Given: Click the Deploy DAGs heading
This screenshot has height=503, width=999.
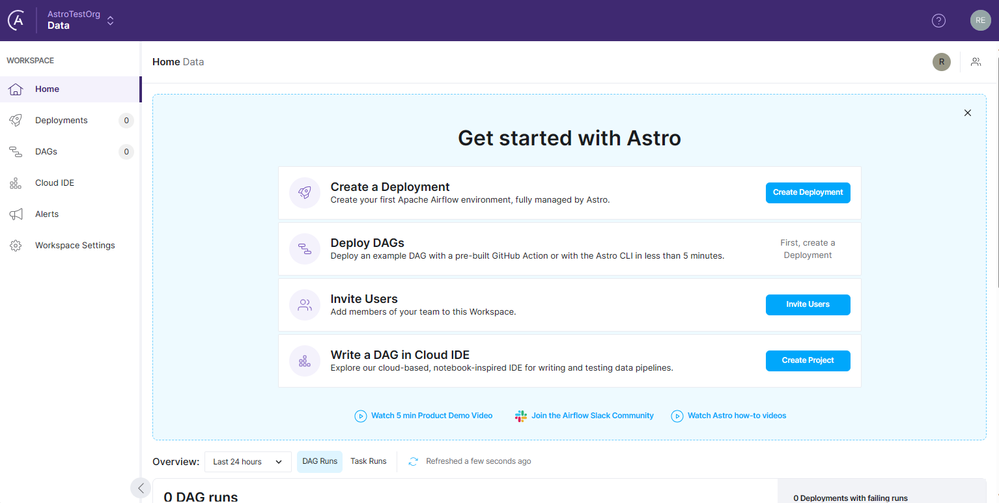Looking at the screenshot, I should (x=367, y=243).
